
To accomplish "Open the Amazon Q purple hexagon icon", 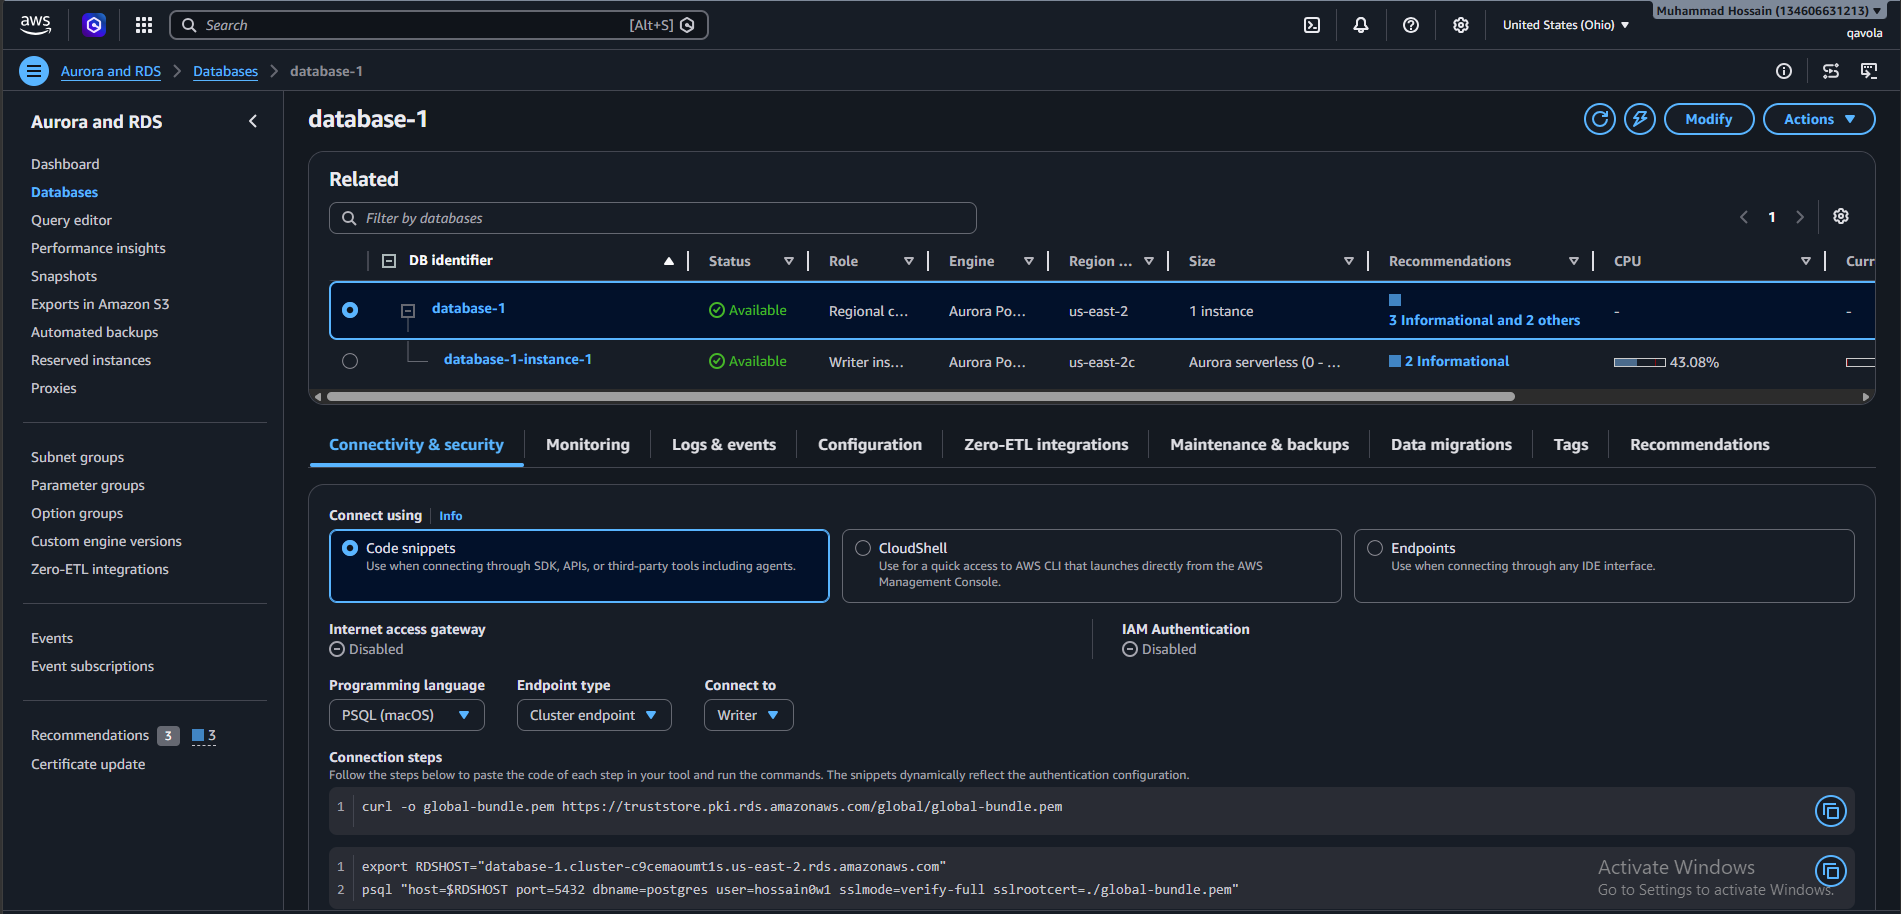I will click(94, 25).
